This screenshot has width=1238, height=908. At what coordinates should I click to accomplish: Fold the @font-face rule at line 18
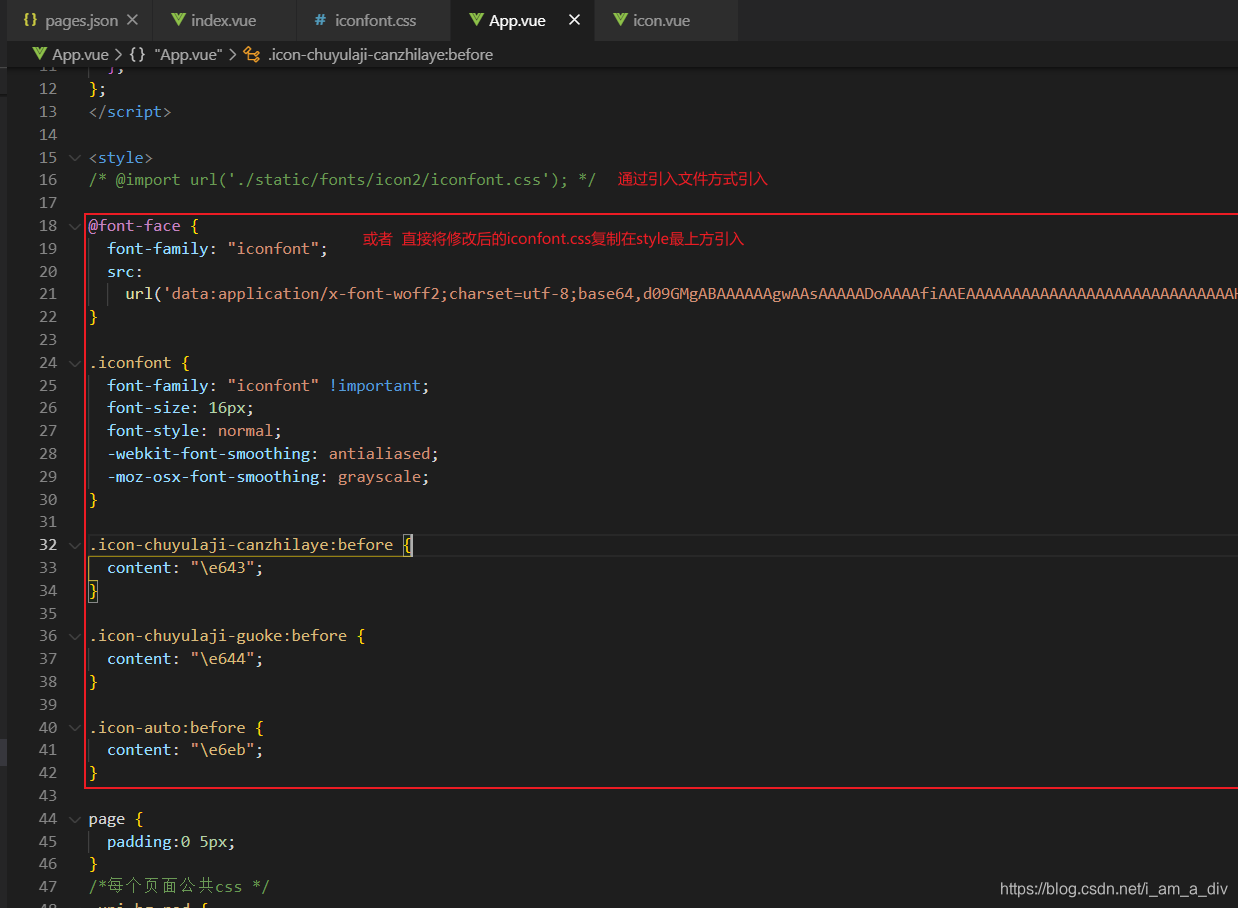tap(75, 226)
